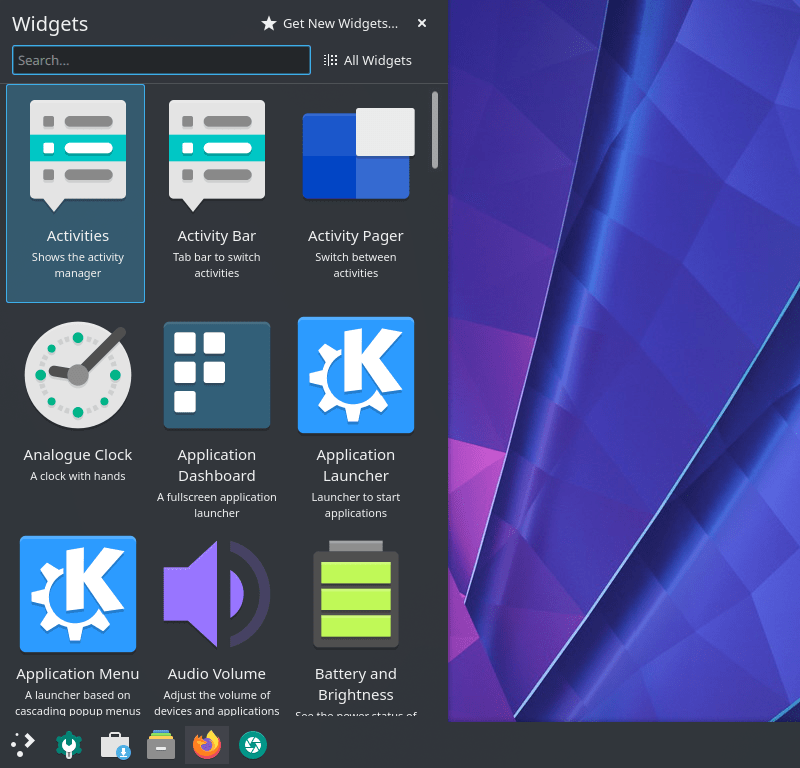Open Discover software center from taskbar

point(114,745)
